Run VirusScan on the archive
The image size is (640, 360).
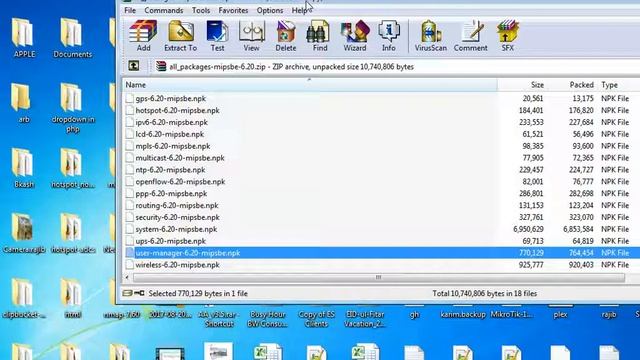point(431,36)
